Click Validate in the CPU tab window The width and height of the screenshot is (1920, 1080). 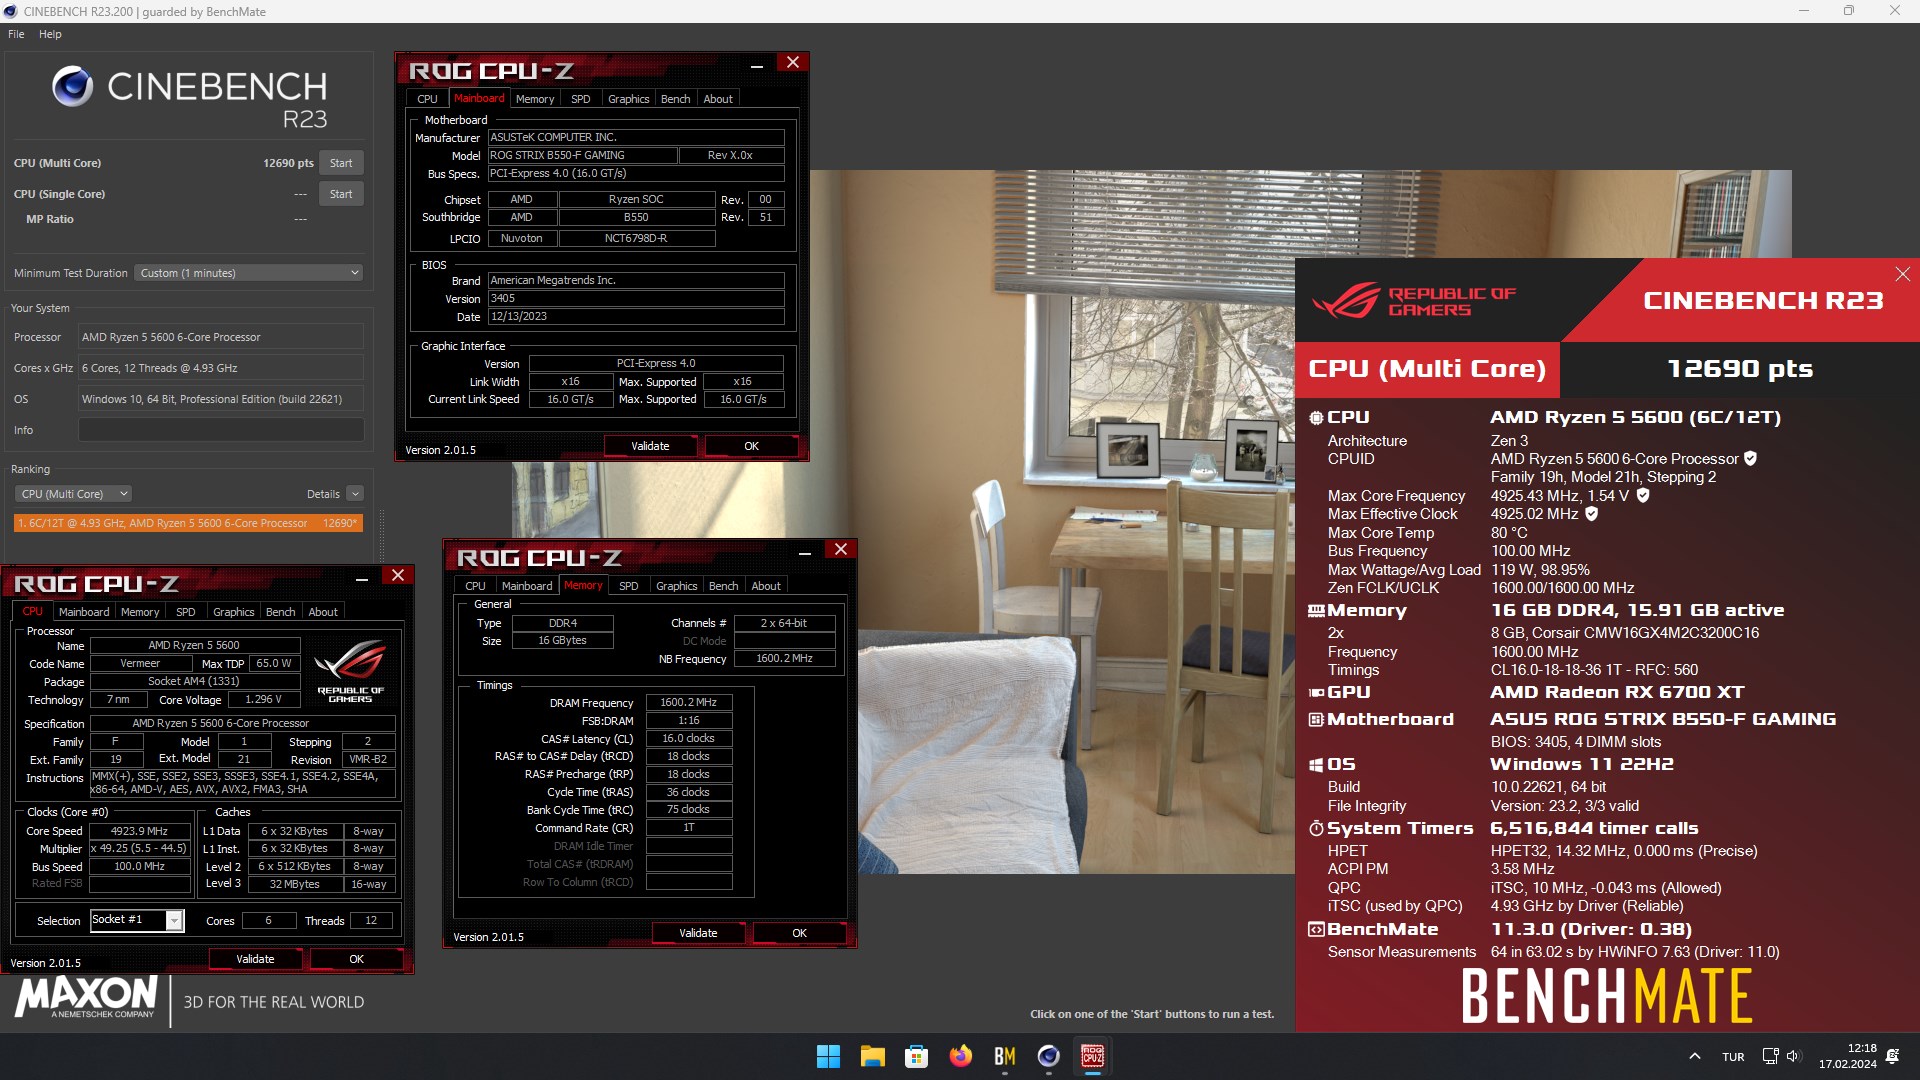pos(255,959)
